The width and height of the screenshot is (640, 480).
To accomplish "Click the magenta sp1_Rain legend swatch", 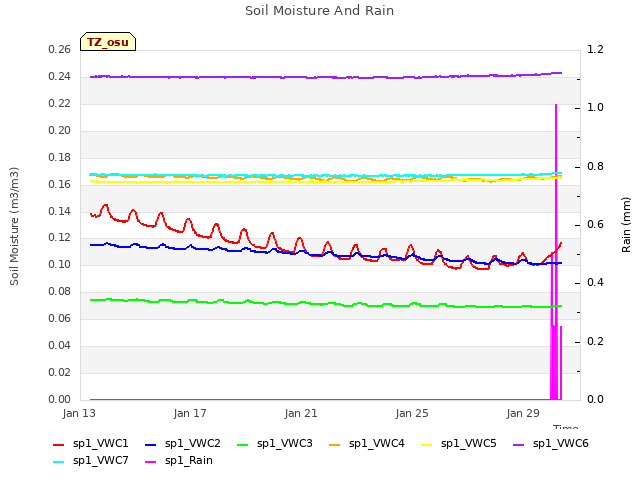I will point(151,462).
